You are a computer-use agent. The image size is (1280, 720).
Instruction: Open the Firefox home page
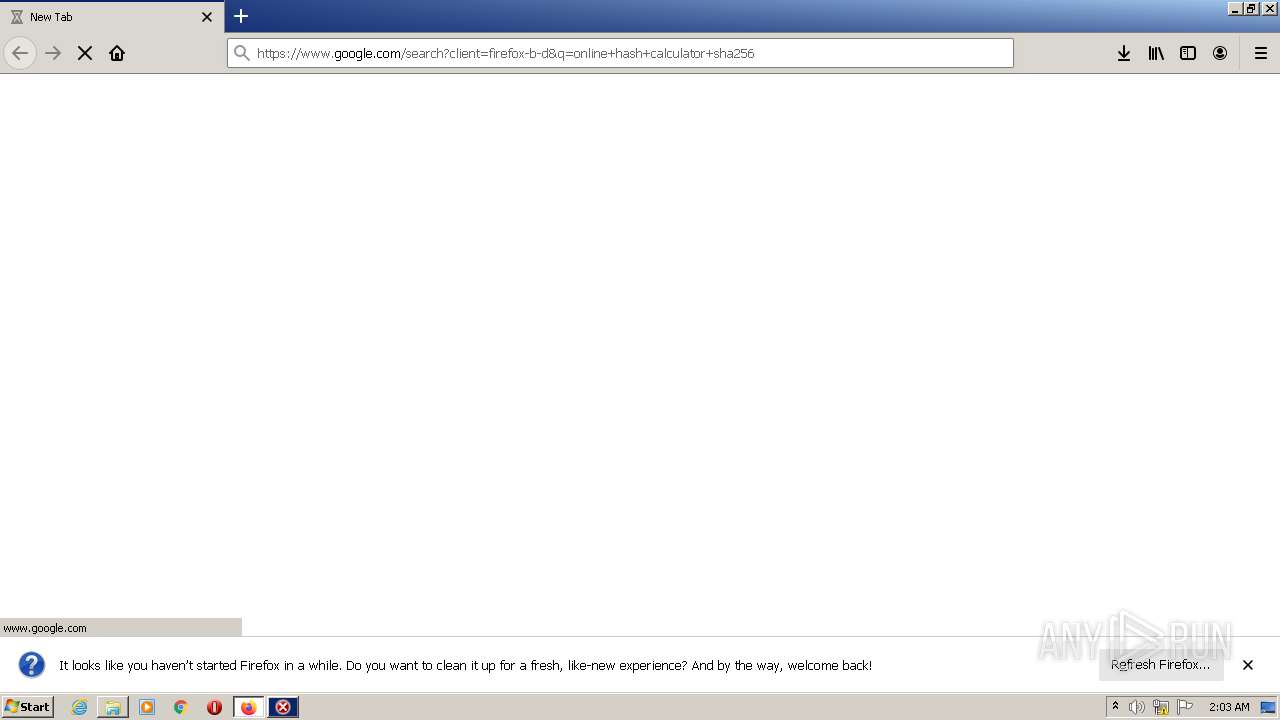click(117, 53)
